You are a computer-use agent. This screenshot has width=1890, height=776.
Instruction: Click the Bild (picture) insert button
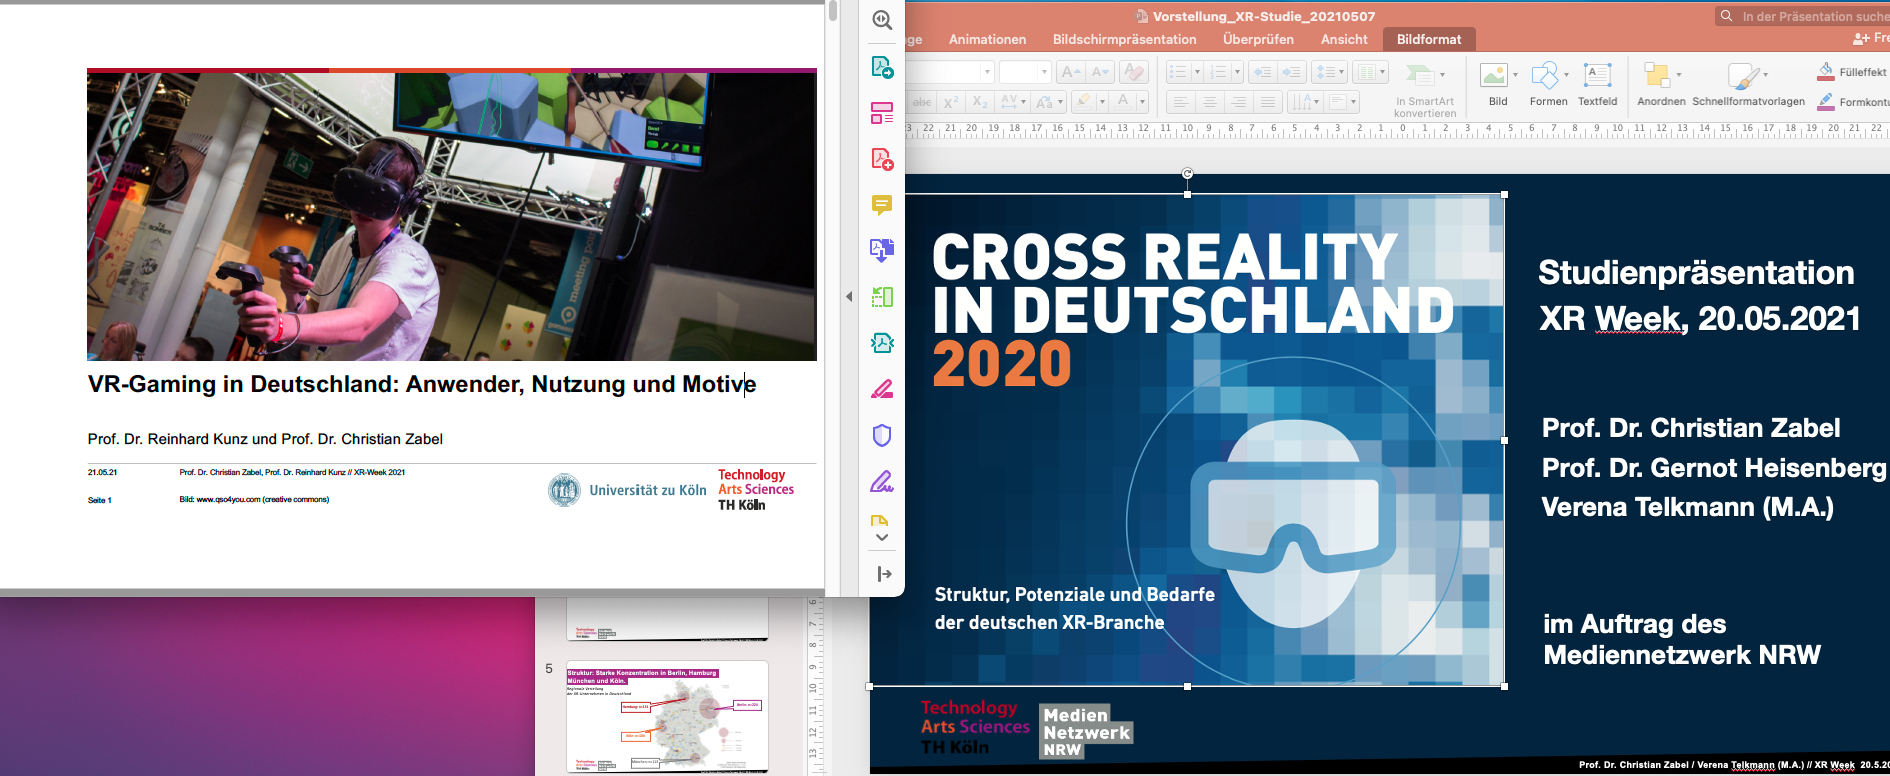[x=1497, y=84]
